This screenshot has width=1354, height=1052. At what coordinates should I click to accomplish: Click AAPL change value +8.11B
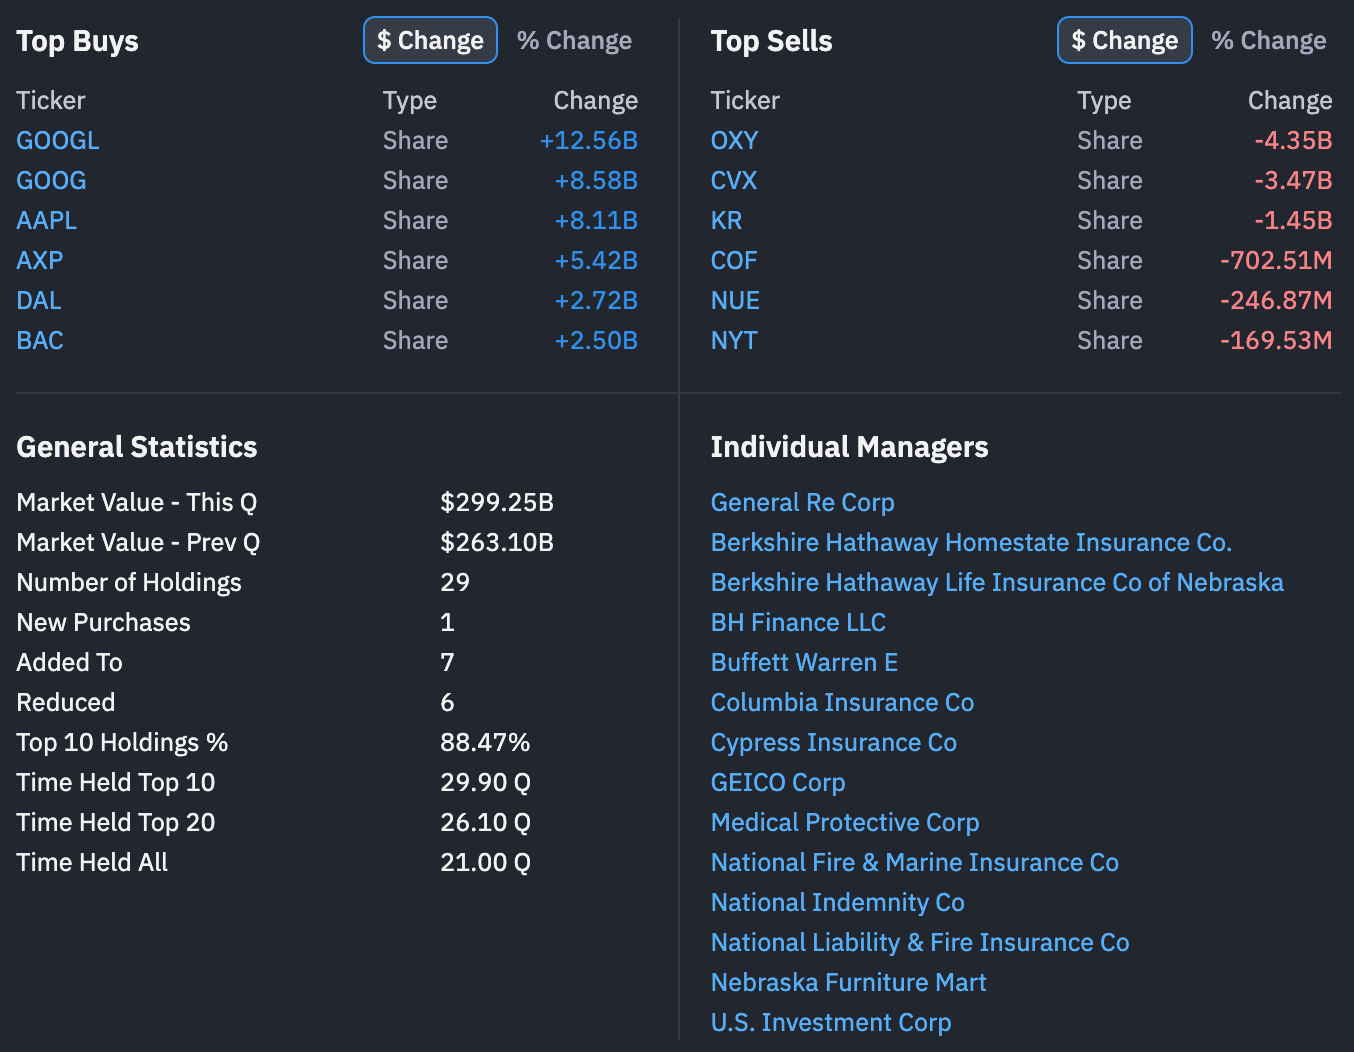596,220
